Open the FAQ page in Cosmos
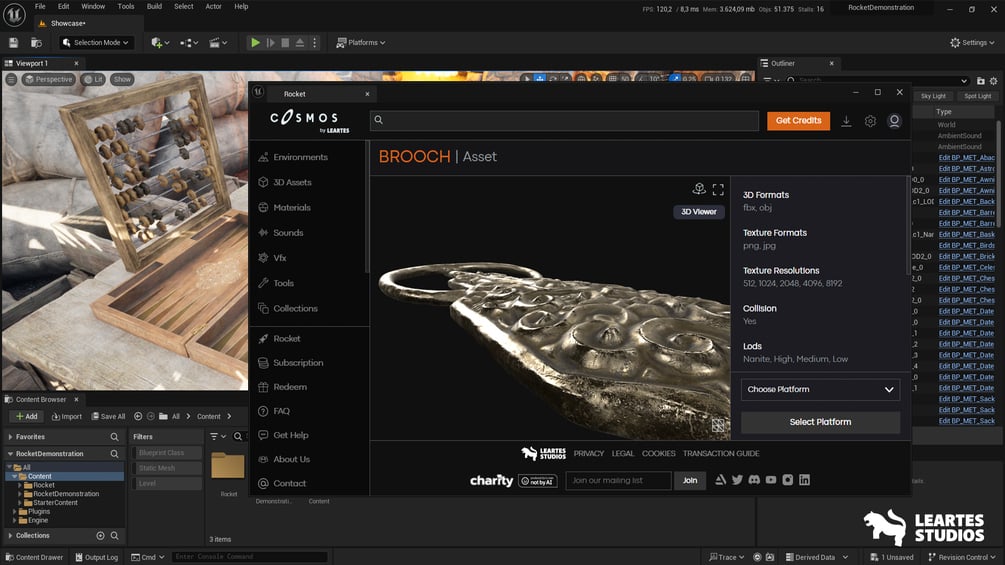This screenshot has height=565, width=1005. (x=274, y=411)
